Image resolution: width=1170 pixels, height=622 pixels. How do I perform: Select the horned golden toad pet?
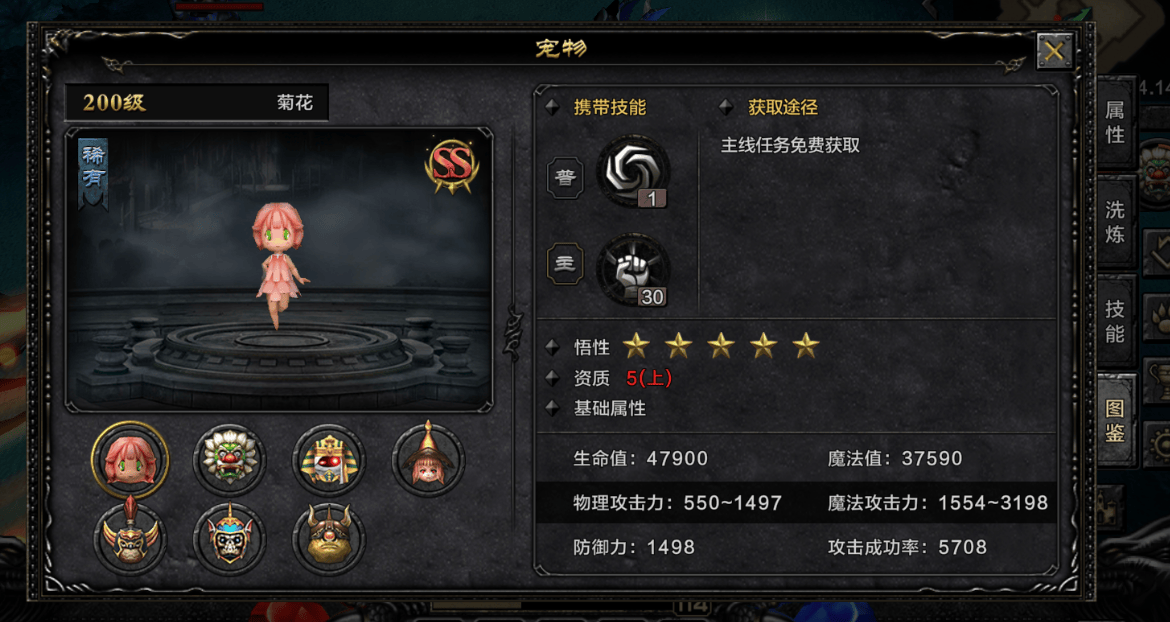tap(329, 538)
